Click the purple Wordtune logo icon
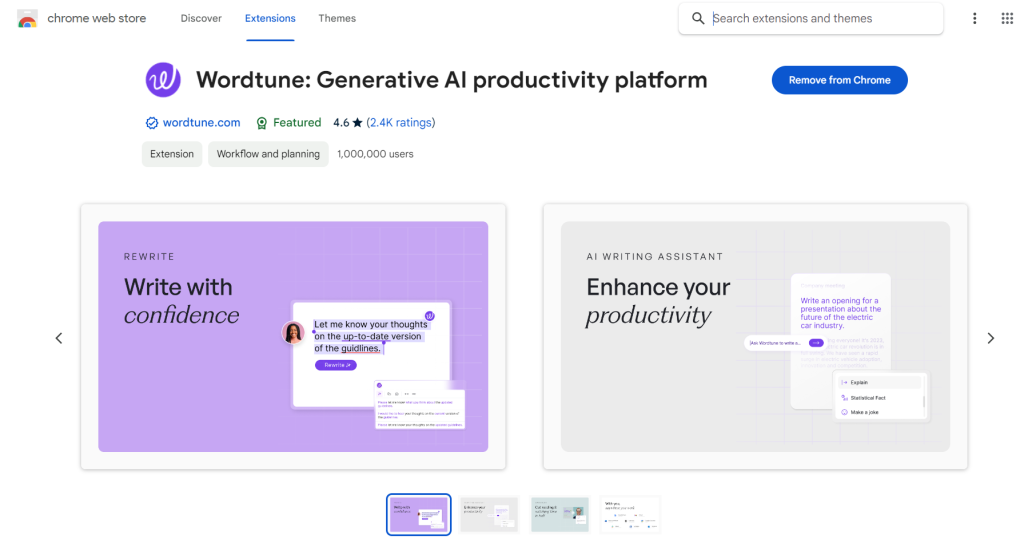The image size is (1024, 559). coord(163,80)
